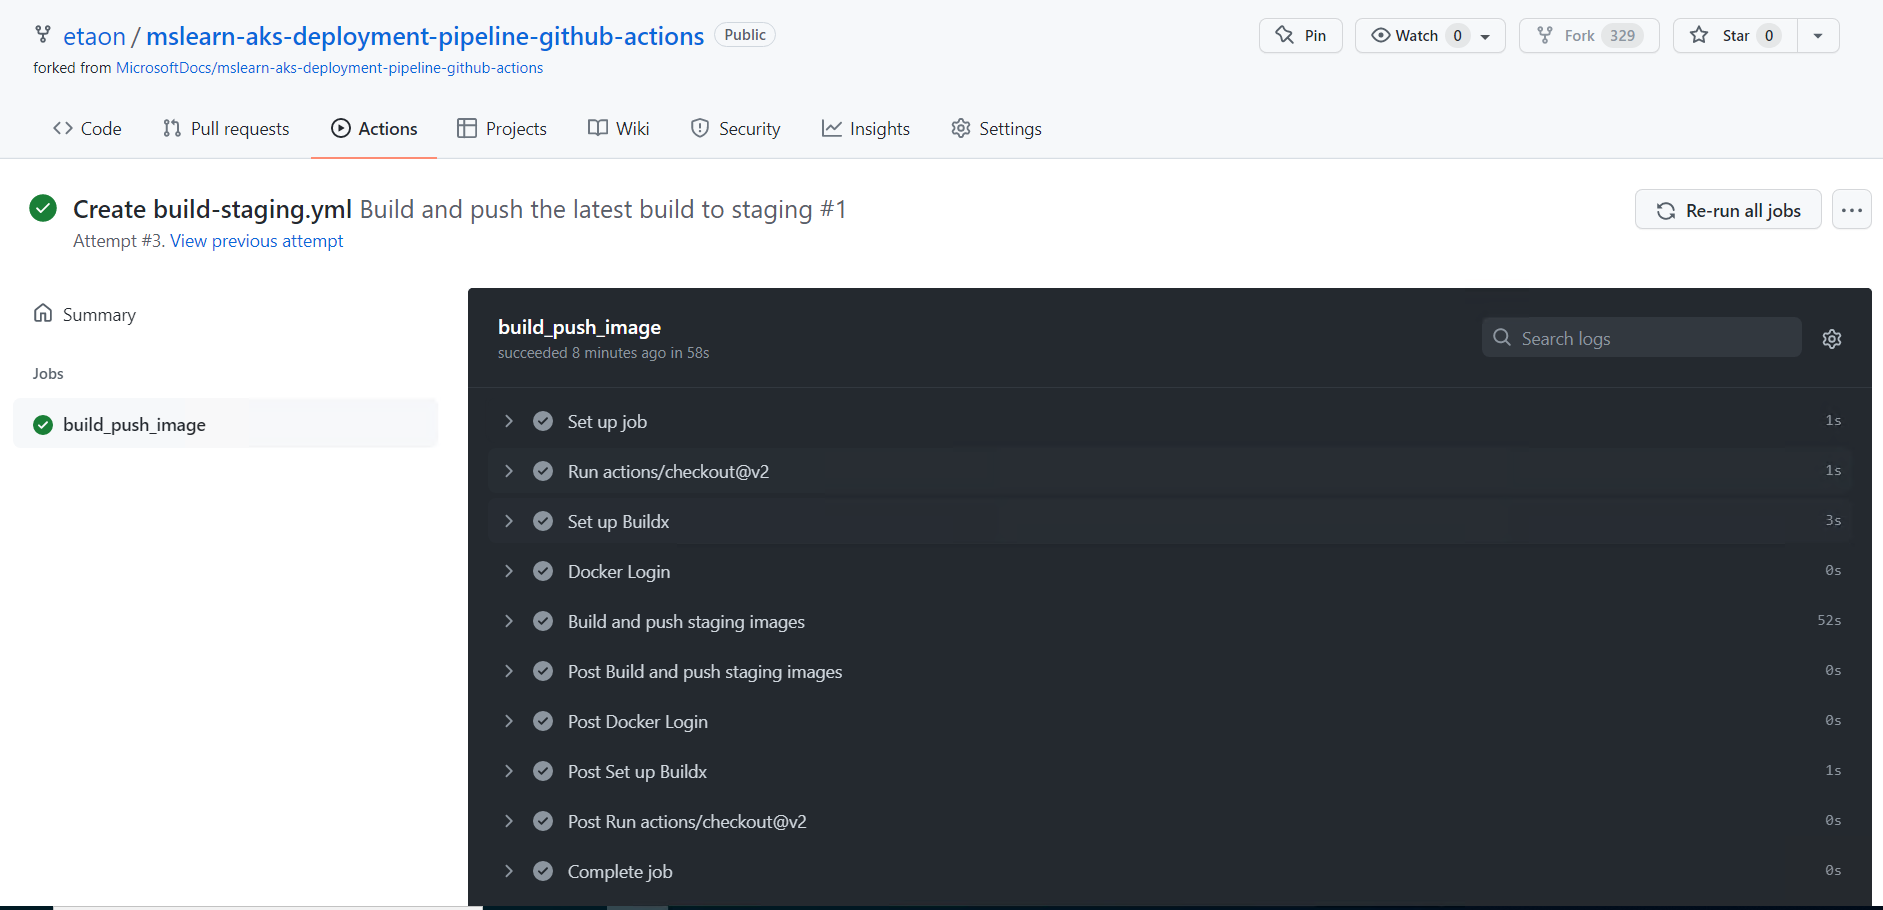Viewport: 1883px width, 910px height.
Task: Click the check icon for Set up Buildx
Action: click(x=543, y=521)
